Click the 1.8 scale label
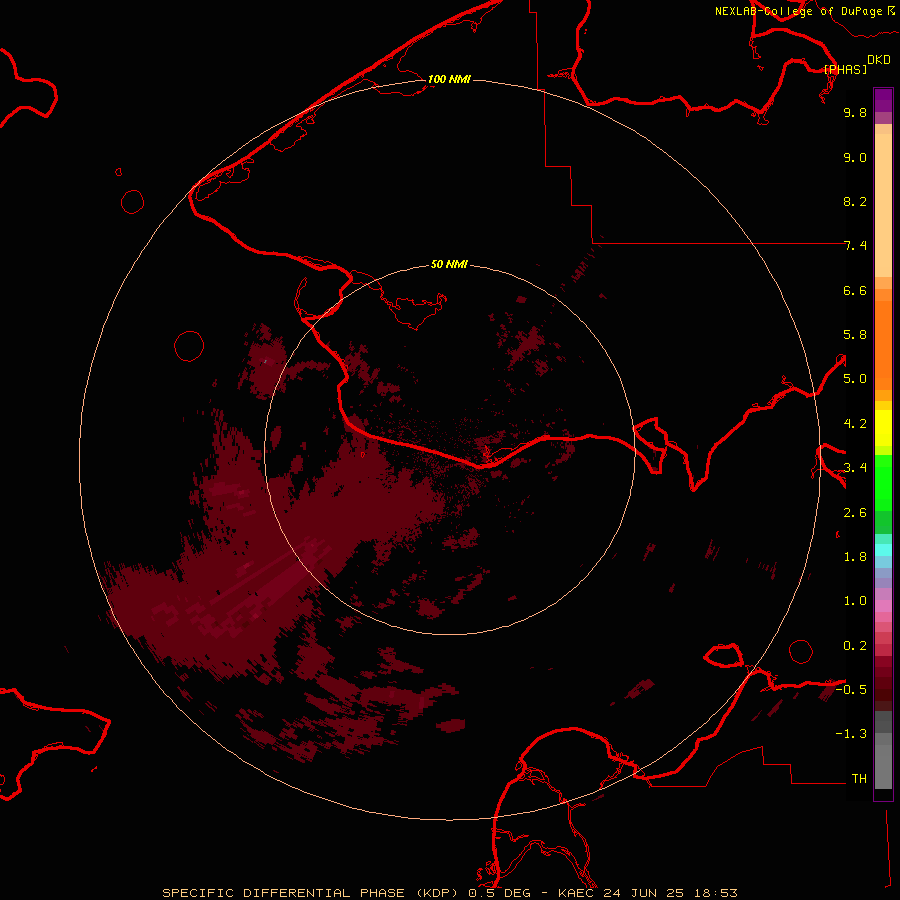The height and width of the screenshot is (900, 900). pyautogui.click(x=855, y=557)
